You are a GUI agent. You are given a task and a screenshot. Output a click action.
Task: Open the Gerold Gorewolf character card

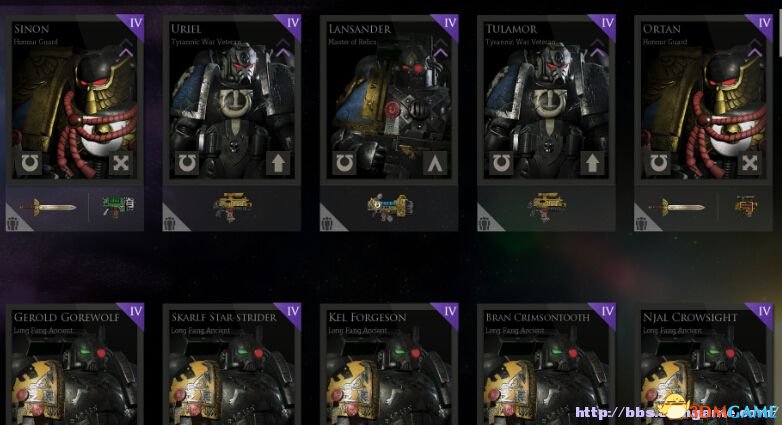(75, 364)
